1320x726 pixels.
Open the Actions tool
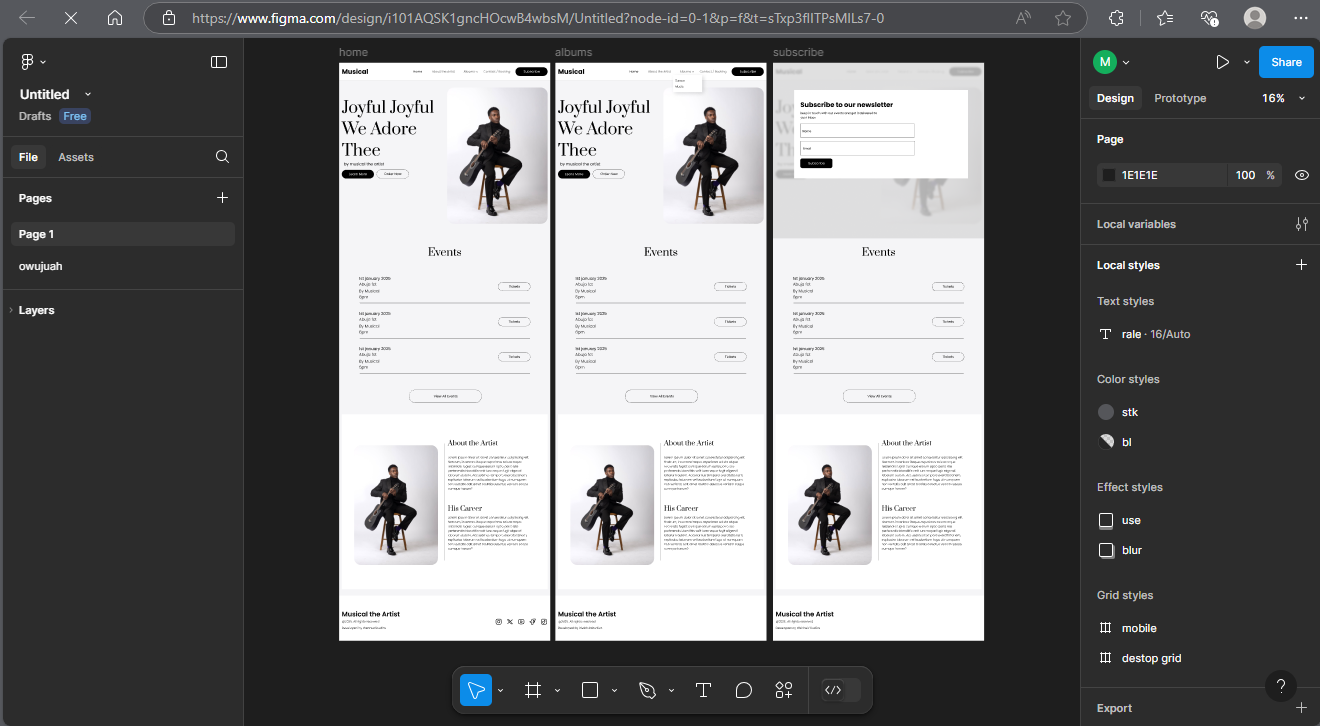pyautogui.click(x=783, y=690)
